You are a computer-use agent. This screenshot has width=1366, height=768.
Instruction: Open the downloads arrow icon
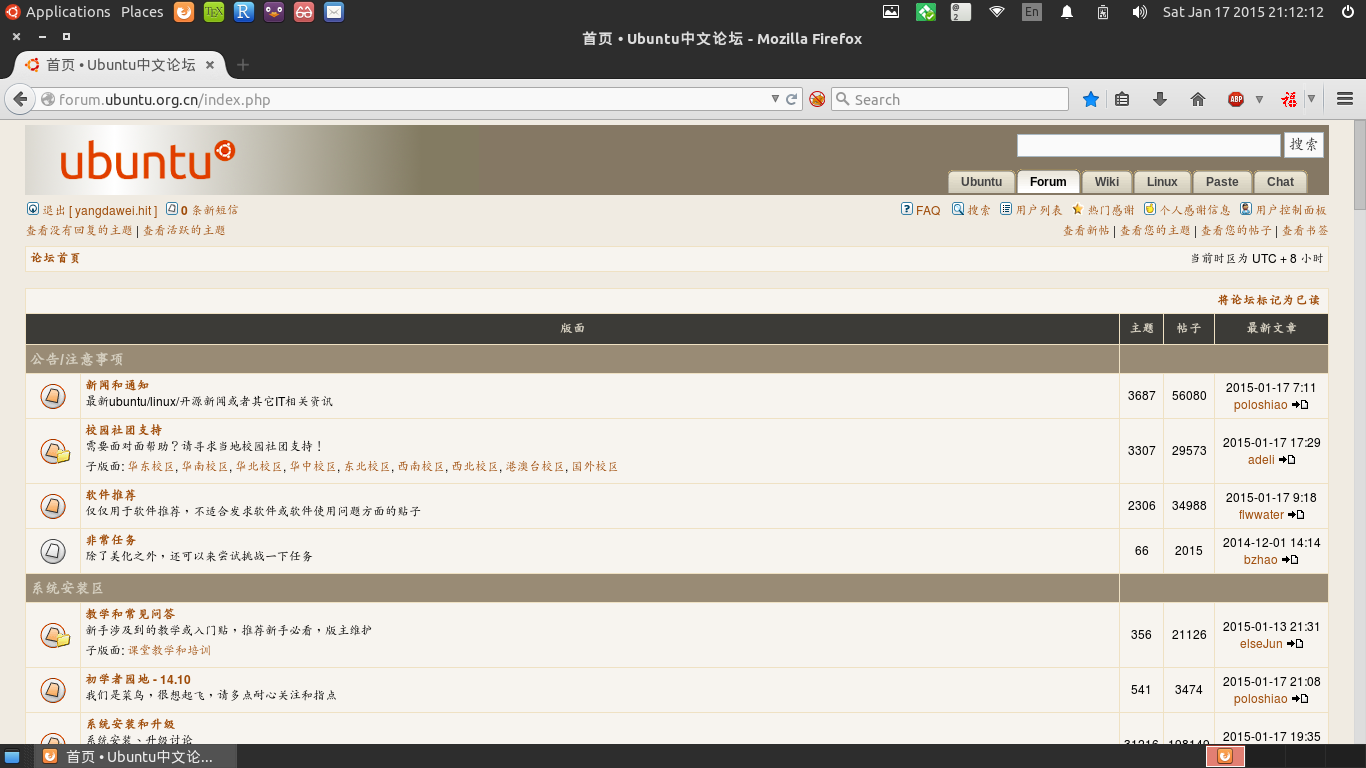1160,99
